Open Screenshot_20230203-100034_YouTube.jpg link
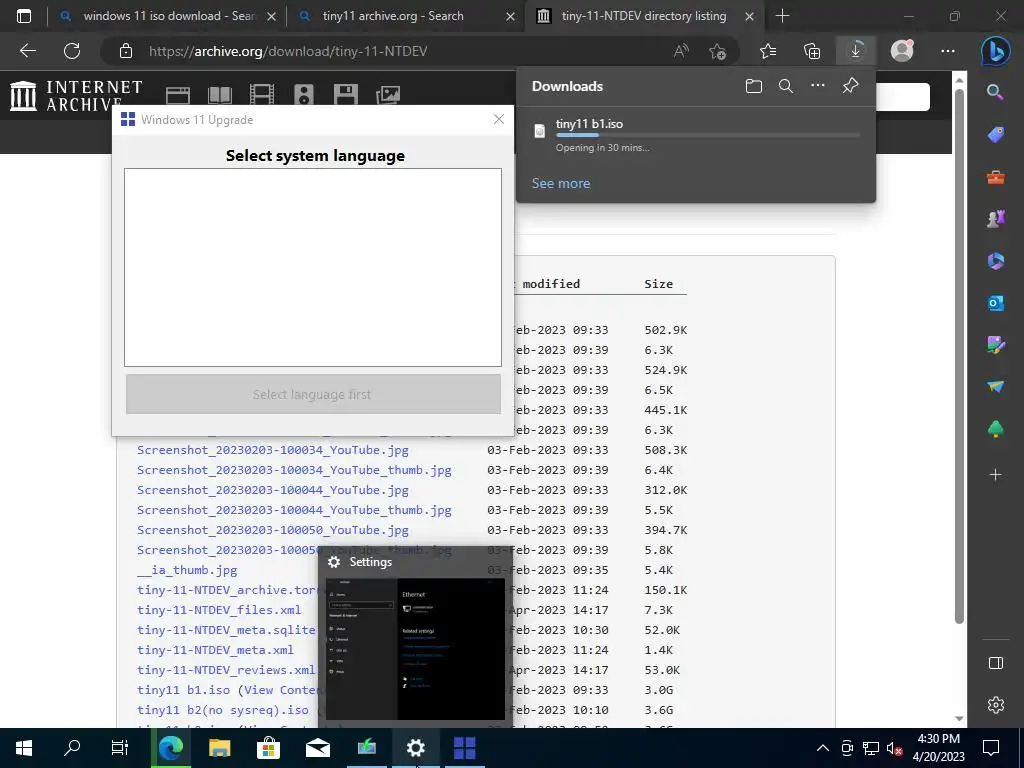Screen dimensions: 1024x768 [272, 450]
